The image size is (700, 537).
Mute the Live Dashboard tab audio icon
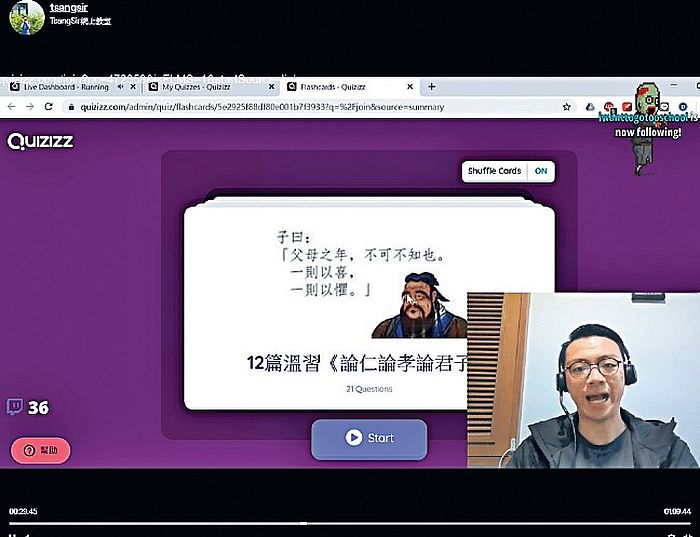point(120,87)
